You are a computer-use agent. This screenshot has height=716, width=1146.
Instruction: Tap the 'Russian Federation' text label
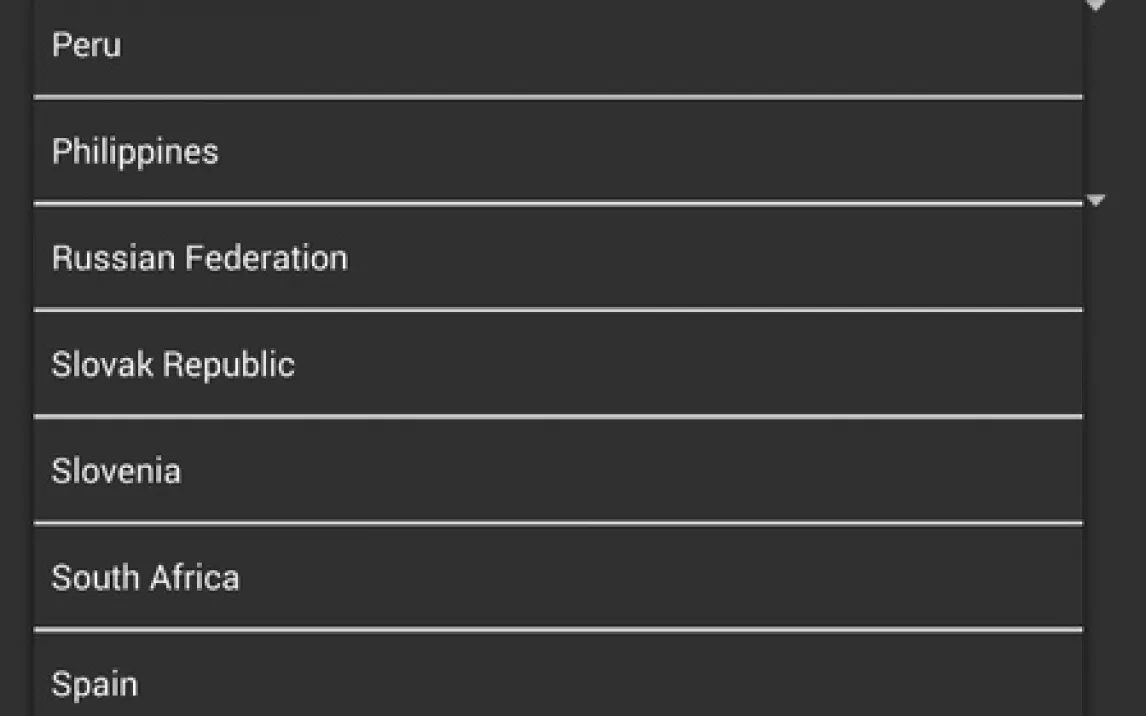click(x=200, y=258)
